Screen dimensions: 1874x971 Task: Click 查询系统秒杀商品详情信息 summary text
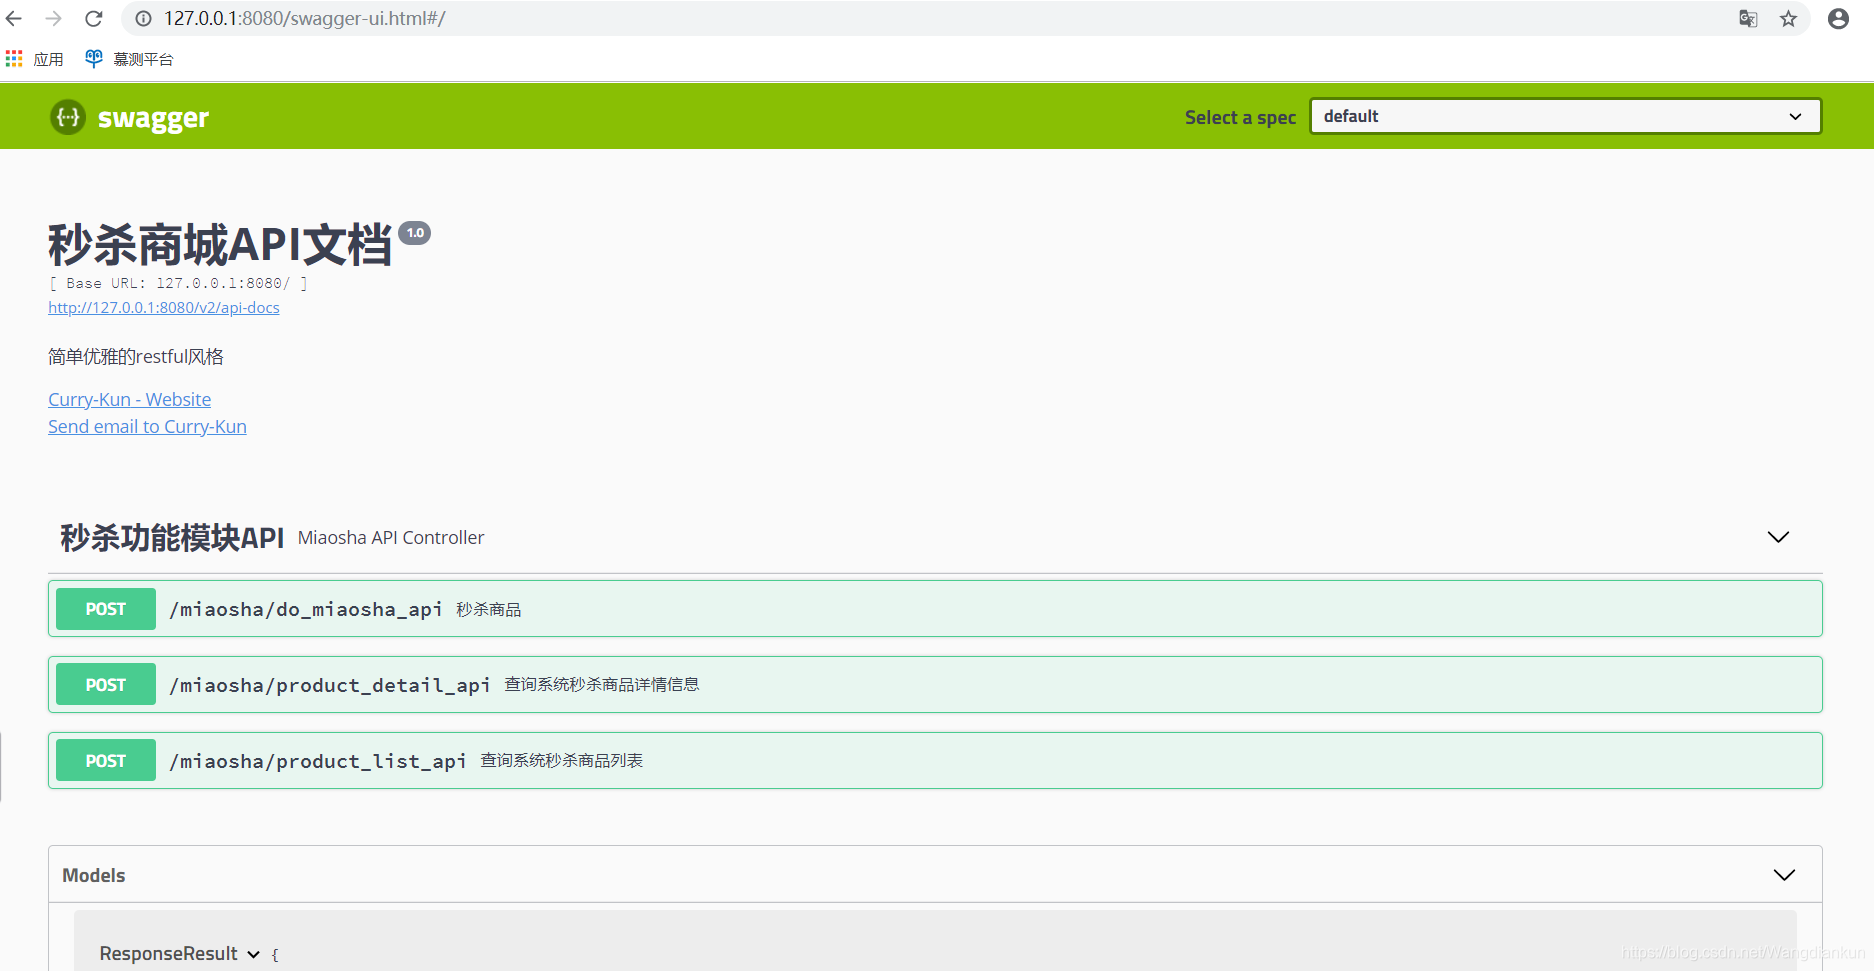click(x=602, y=684)
